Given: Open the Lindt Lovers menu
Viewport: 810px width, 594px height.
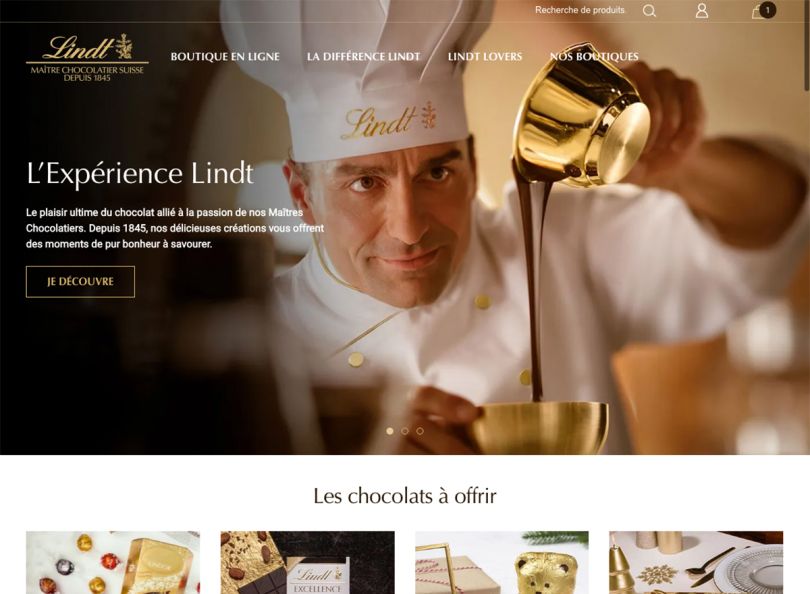Looking at the screenshot, I should [x=485, y=56].
